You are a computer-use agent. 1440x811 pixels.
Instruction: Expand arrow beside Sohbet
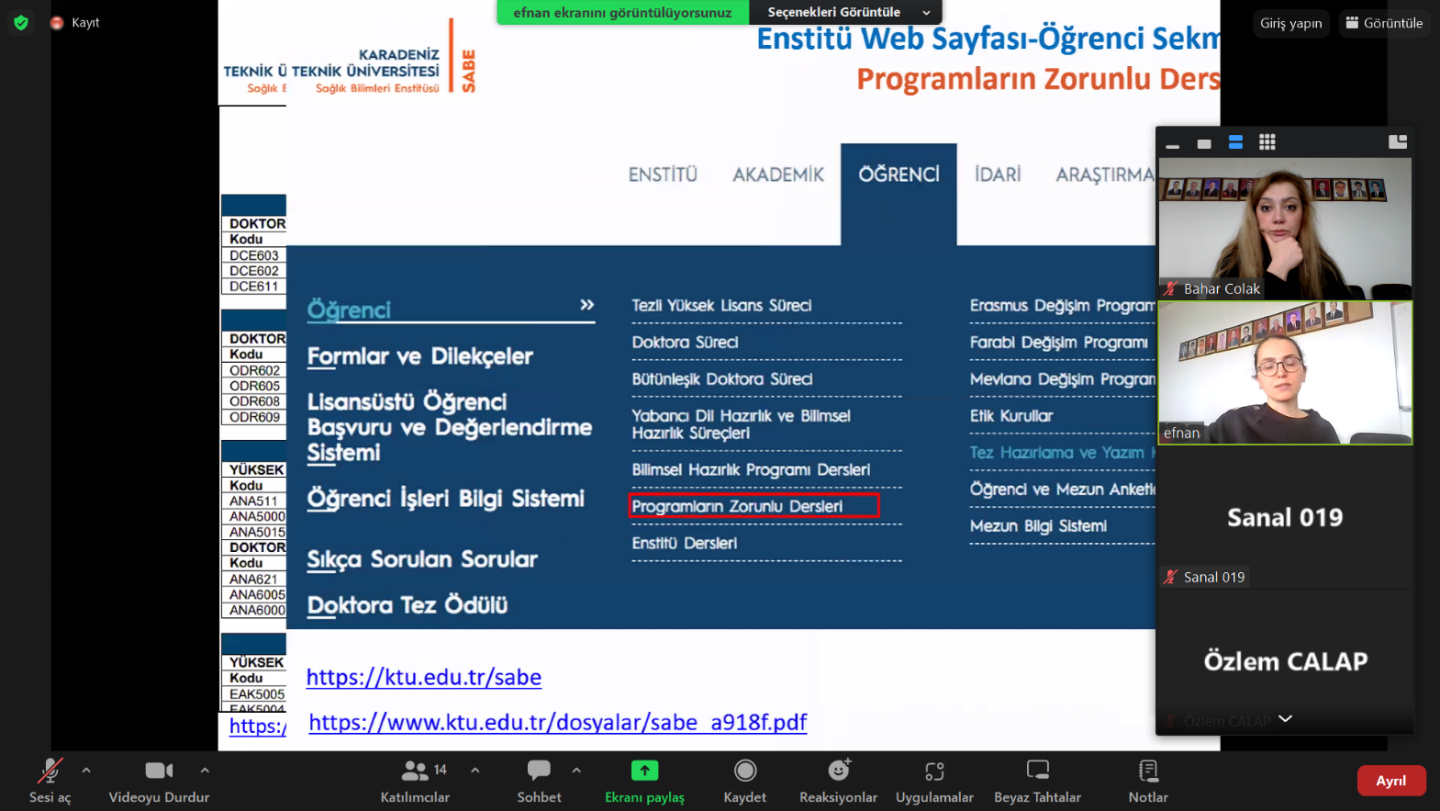pyautogui.click(x=576, y=770)
